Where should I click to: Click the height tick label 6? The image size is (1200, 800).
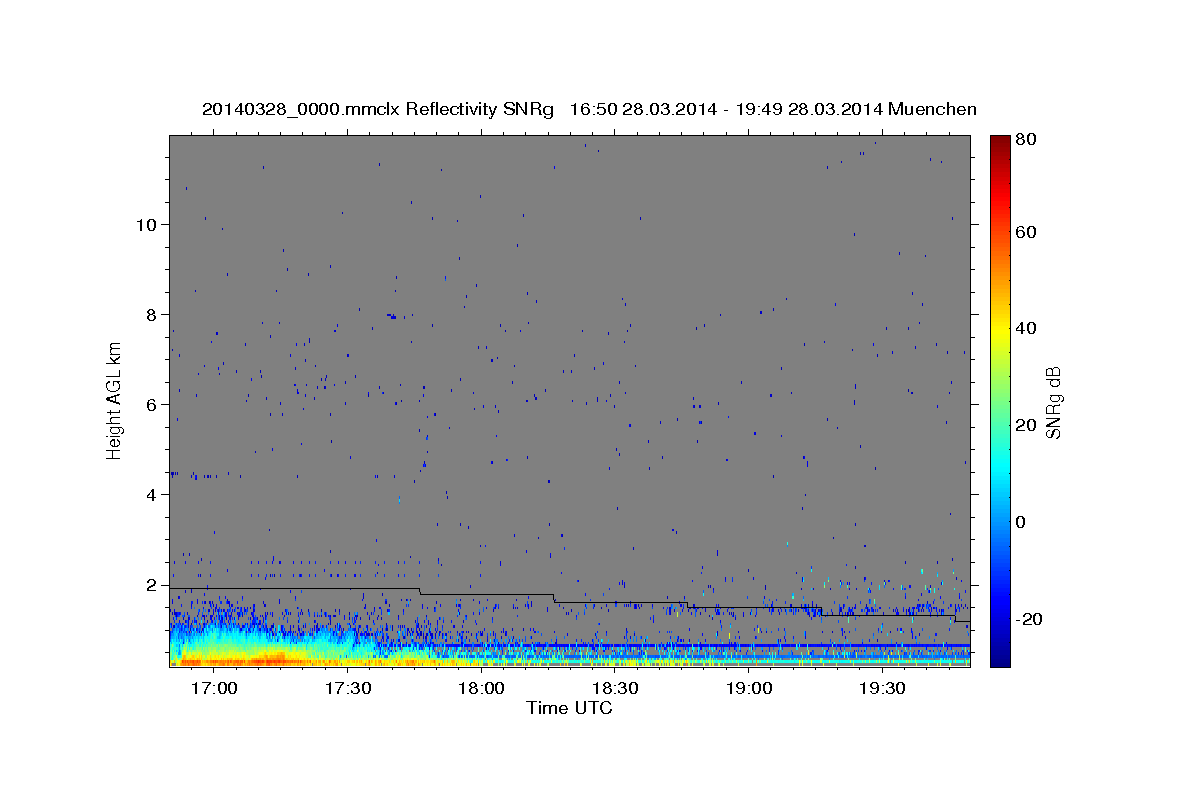coord(153,405)
